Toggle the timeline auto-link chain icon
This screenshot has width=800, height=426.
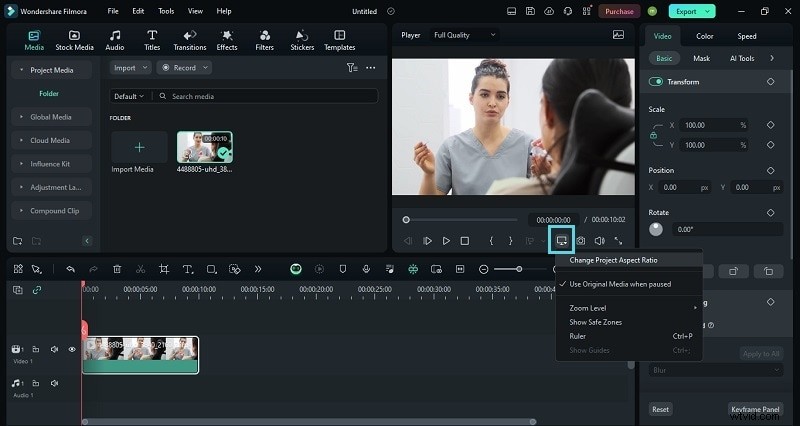[x=37, y=290]
